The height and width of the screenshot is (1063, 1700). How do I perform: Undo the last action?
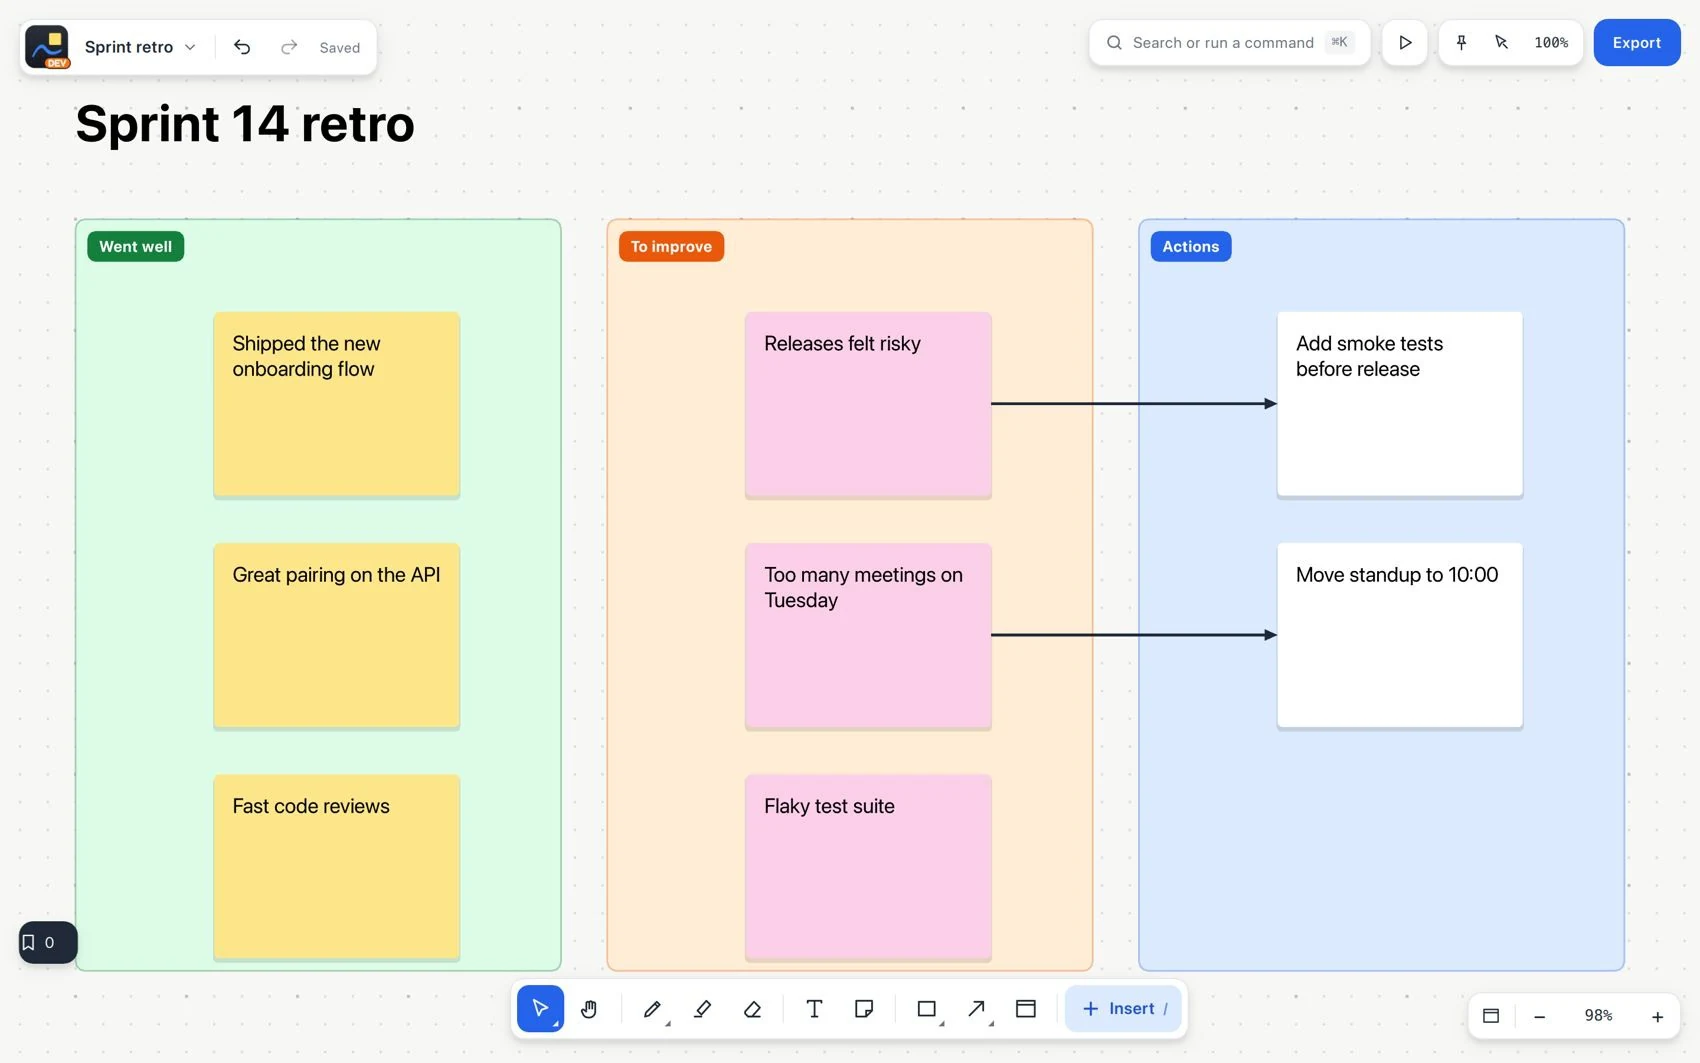[x=242, y=47]
